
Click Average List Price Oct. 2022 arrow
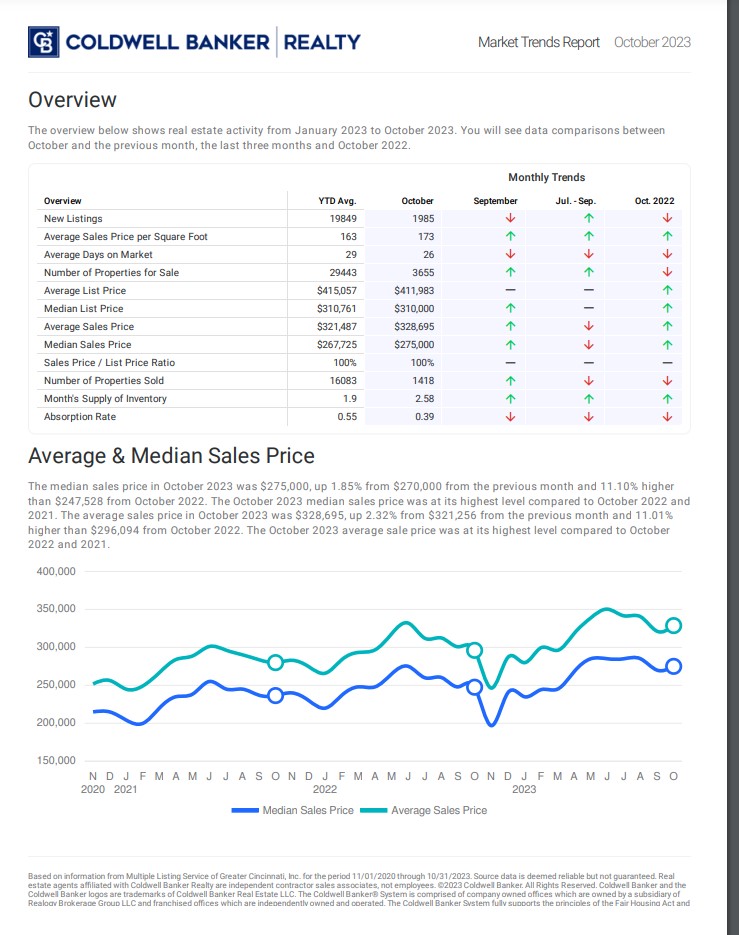click(667, 290)
